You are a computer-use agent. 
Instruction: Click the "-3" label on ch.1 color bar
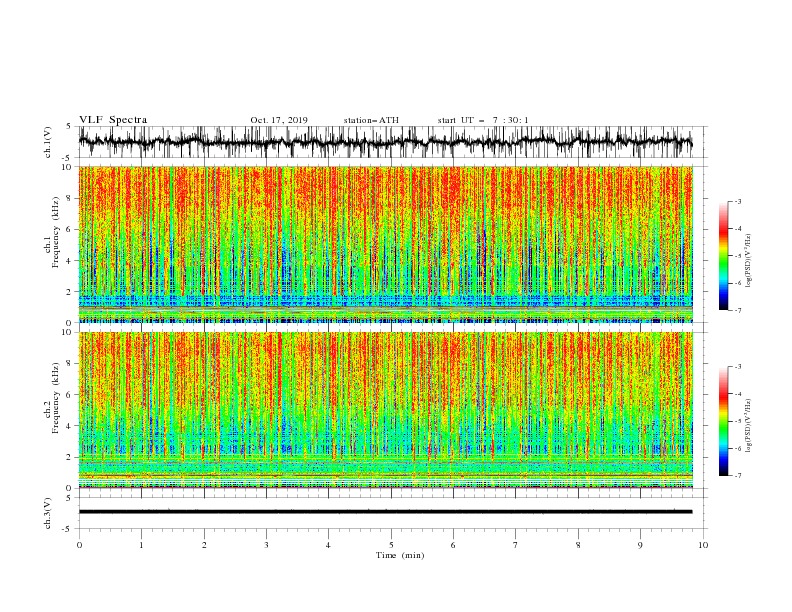coord(738,201)
